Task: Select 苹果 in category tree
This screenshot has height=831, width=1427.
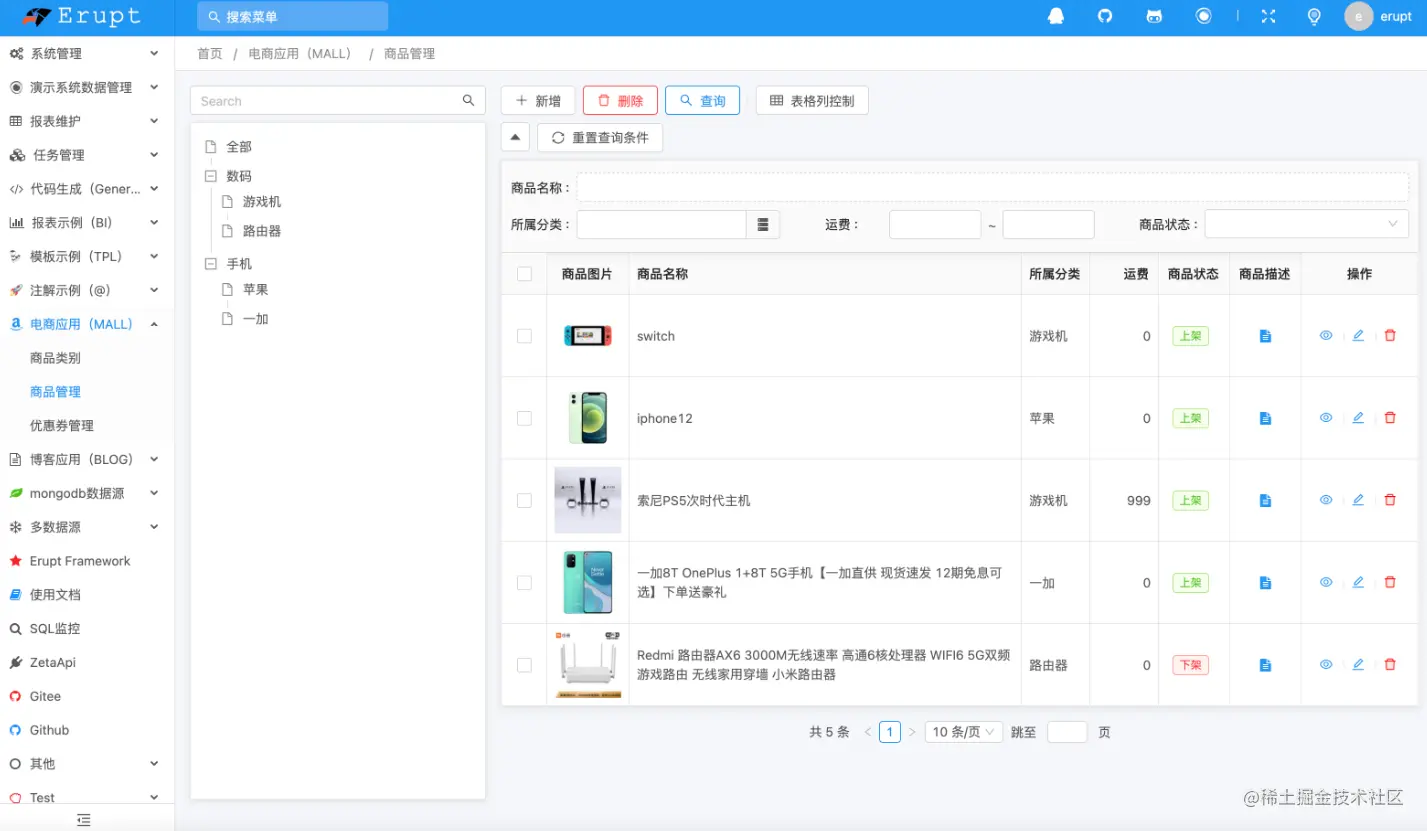Action: click(x=255, y=290)
